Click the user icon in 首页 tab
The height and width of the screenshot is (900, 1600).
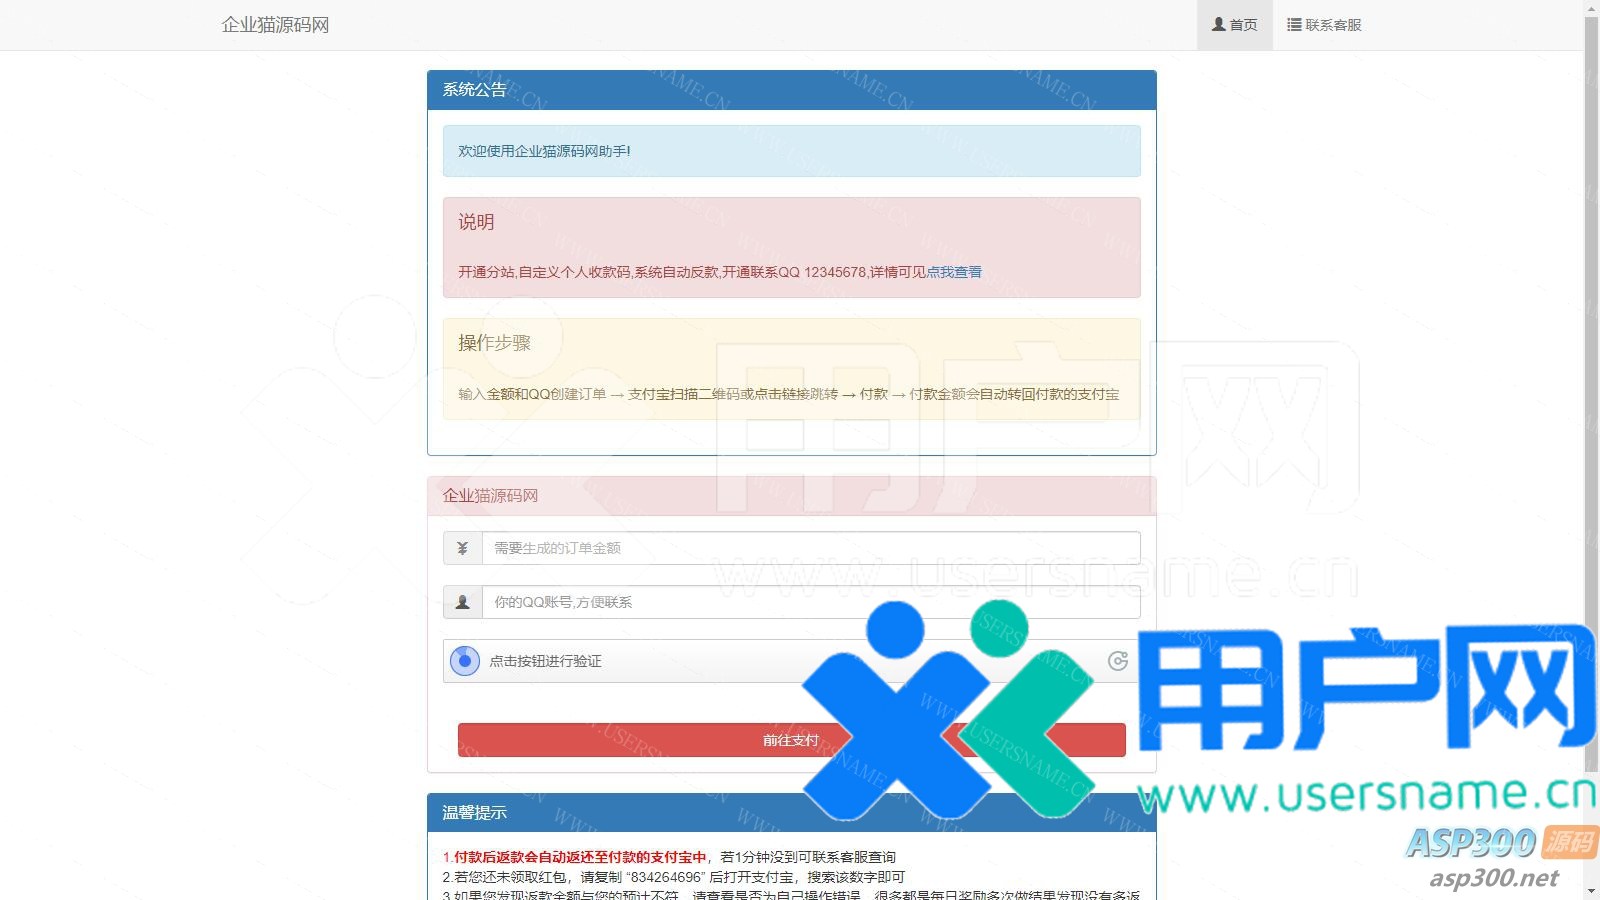[x=1218, y=24]
